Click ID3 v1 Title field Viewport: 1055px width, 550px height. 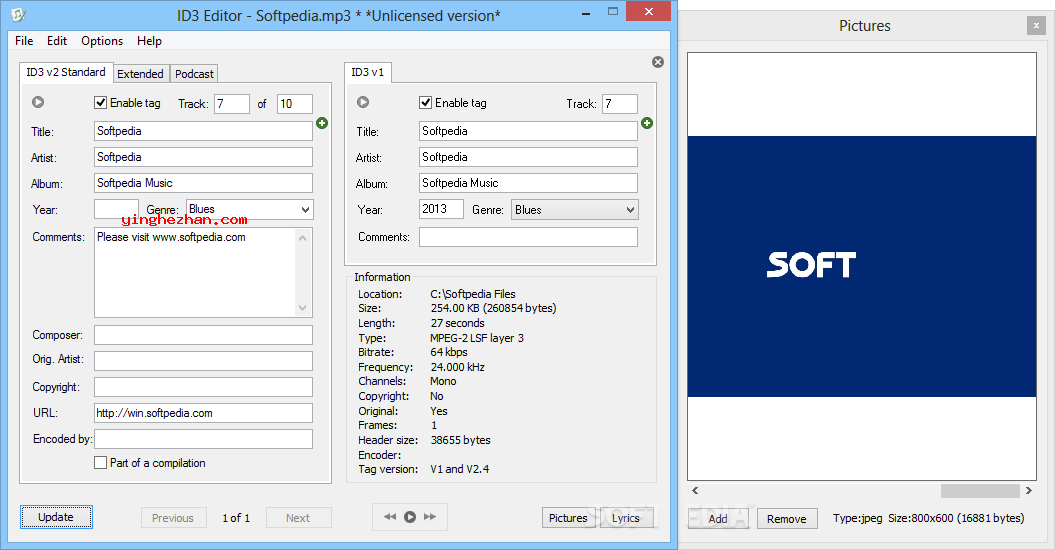click(x=528, y=131)
